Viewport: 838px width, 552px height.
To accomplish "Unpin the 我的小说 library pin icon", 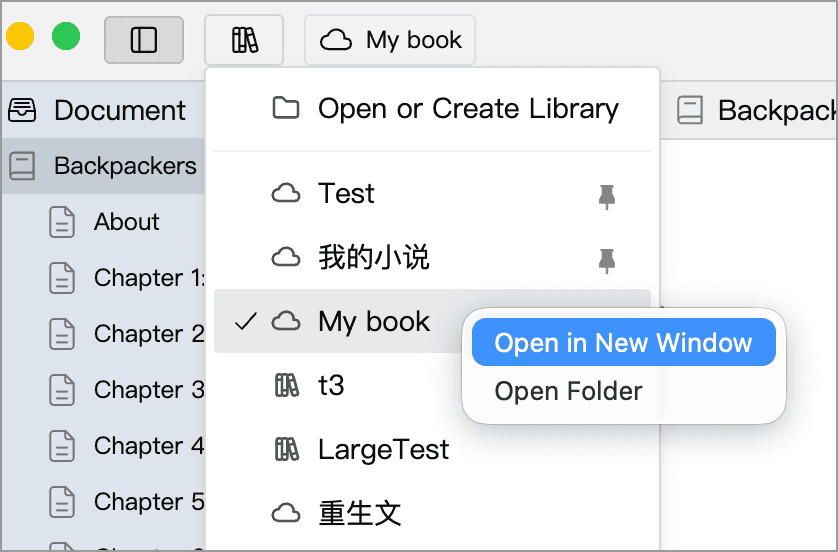I will coord(607,261).
